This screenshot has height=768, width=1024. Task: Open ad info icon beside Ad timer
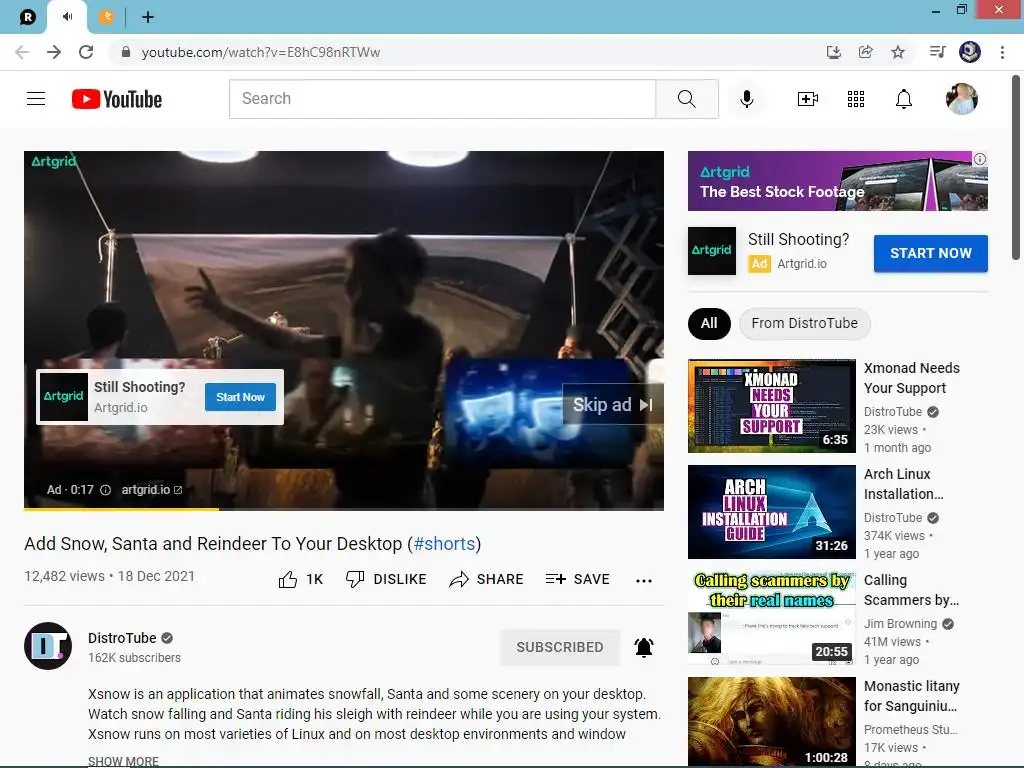[x=105, y=490]
